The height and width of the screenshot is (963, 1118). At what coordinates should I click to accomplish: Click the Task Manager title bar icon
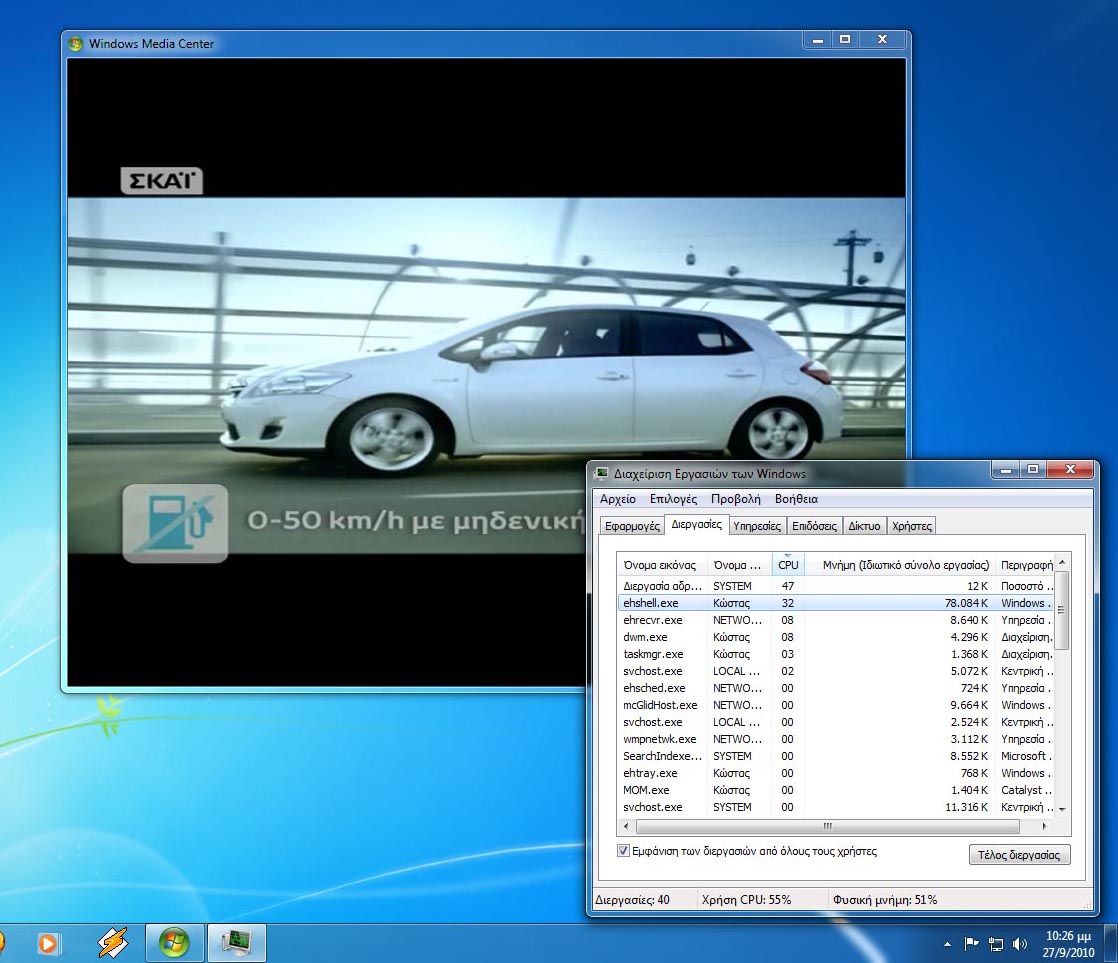(601, 473)
